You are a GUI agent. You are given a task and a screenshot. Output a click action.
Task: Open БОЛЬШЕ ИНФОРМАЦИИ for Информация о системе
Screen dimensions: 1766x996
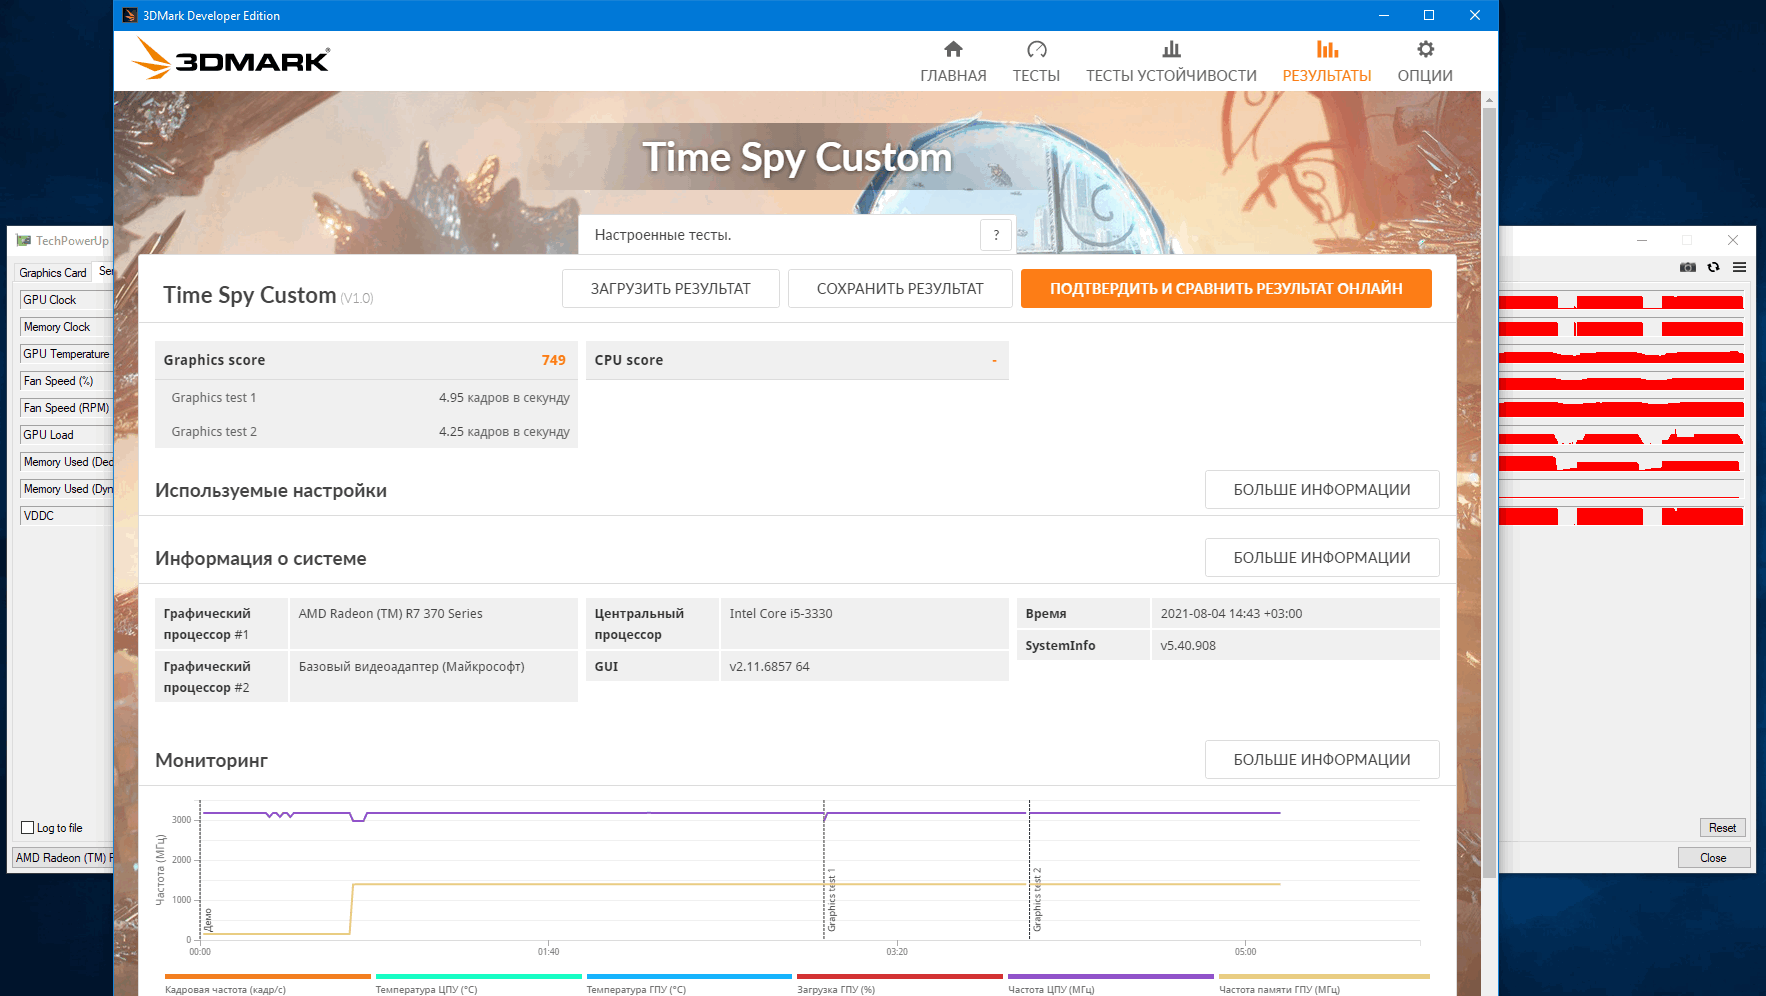[x=1322, y=558]
